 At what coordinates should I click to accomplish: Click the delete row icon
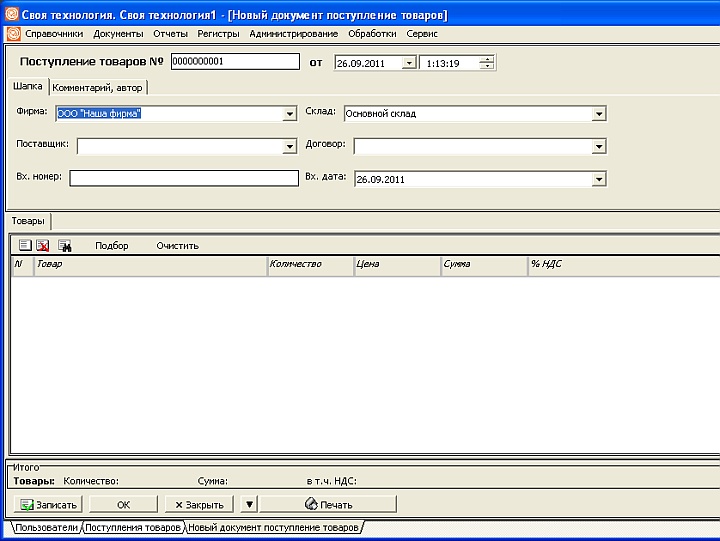coord(43,245)
